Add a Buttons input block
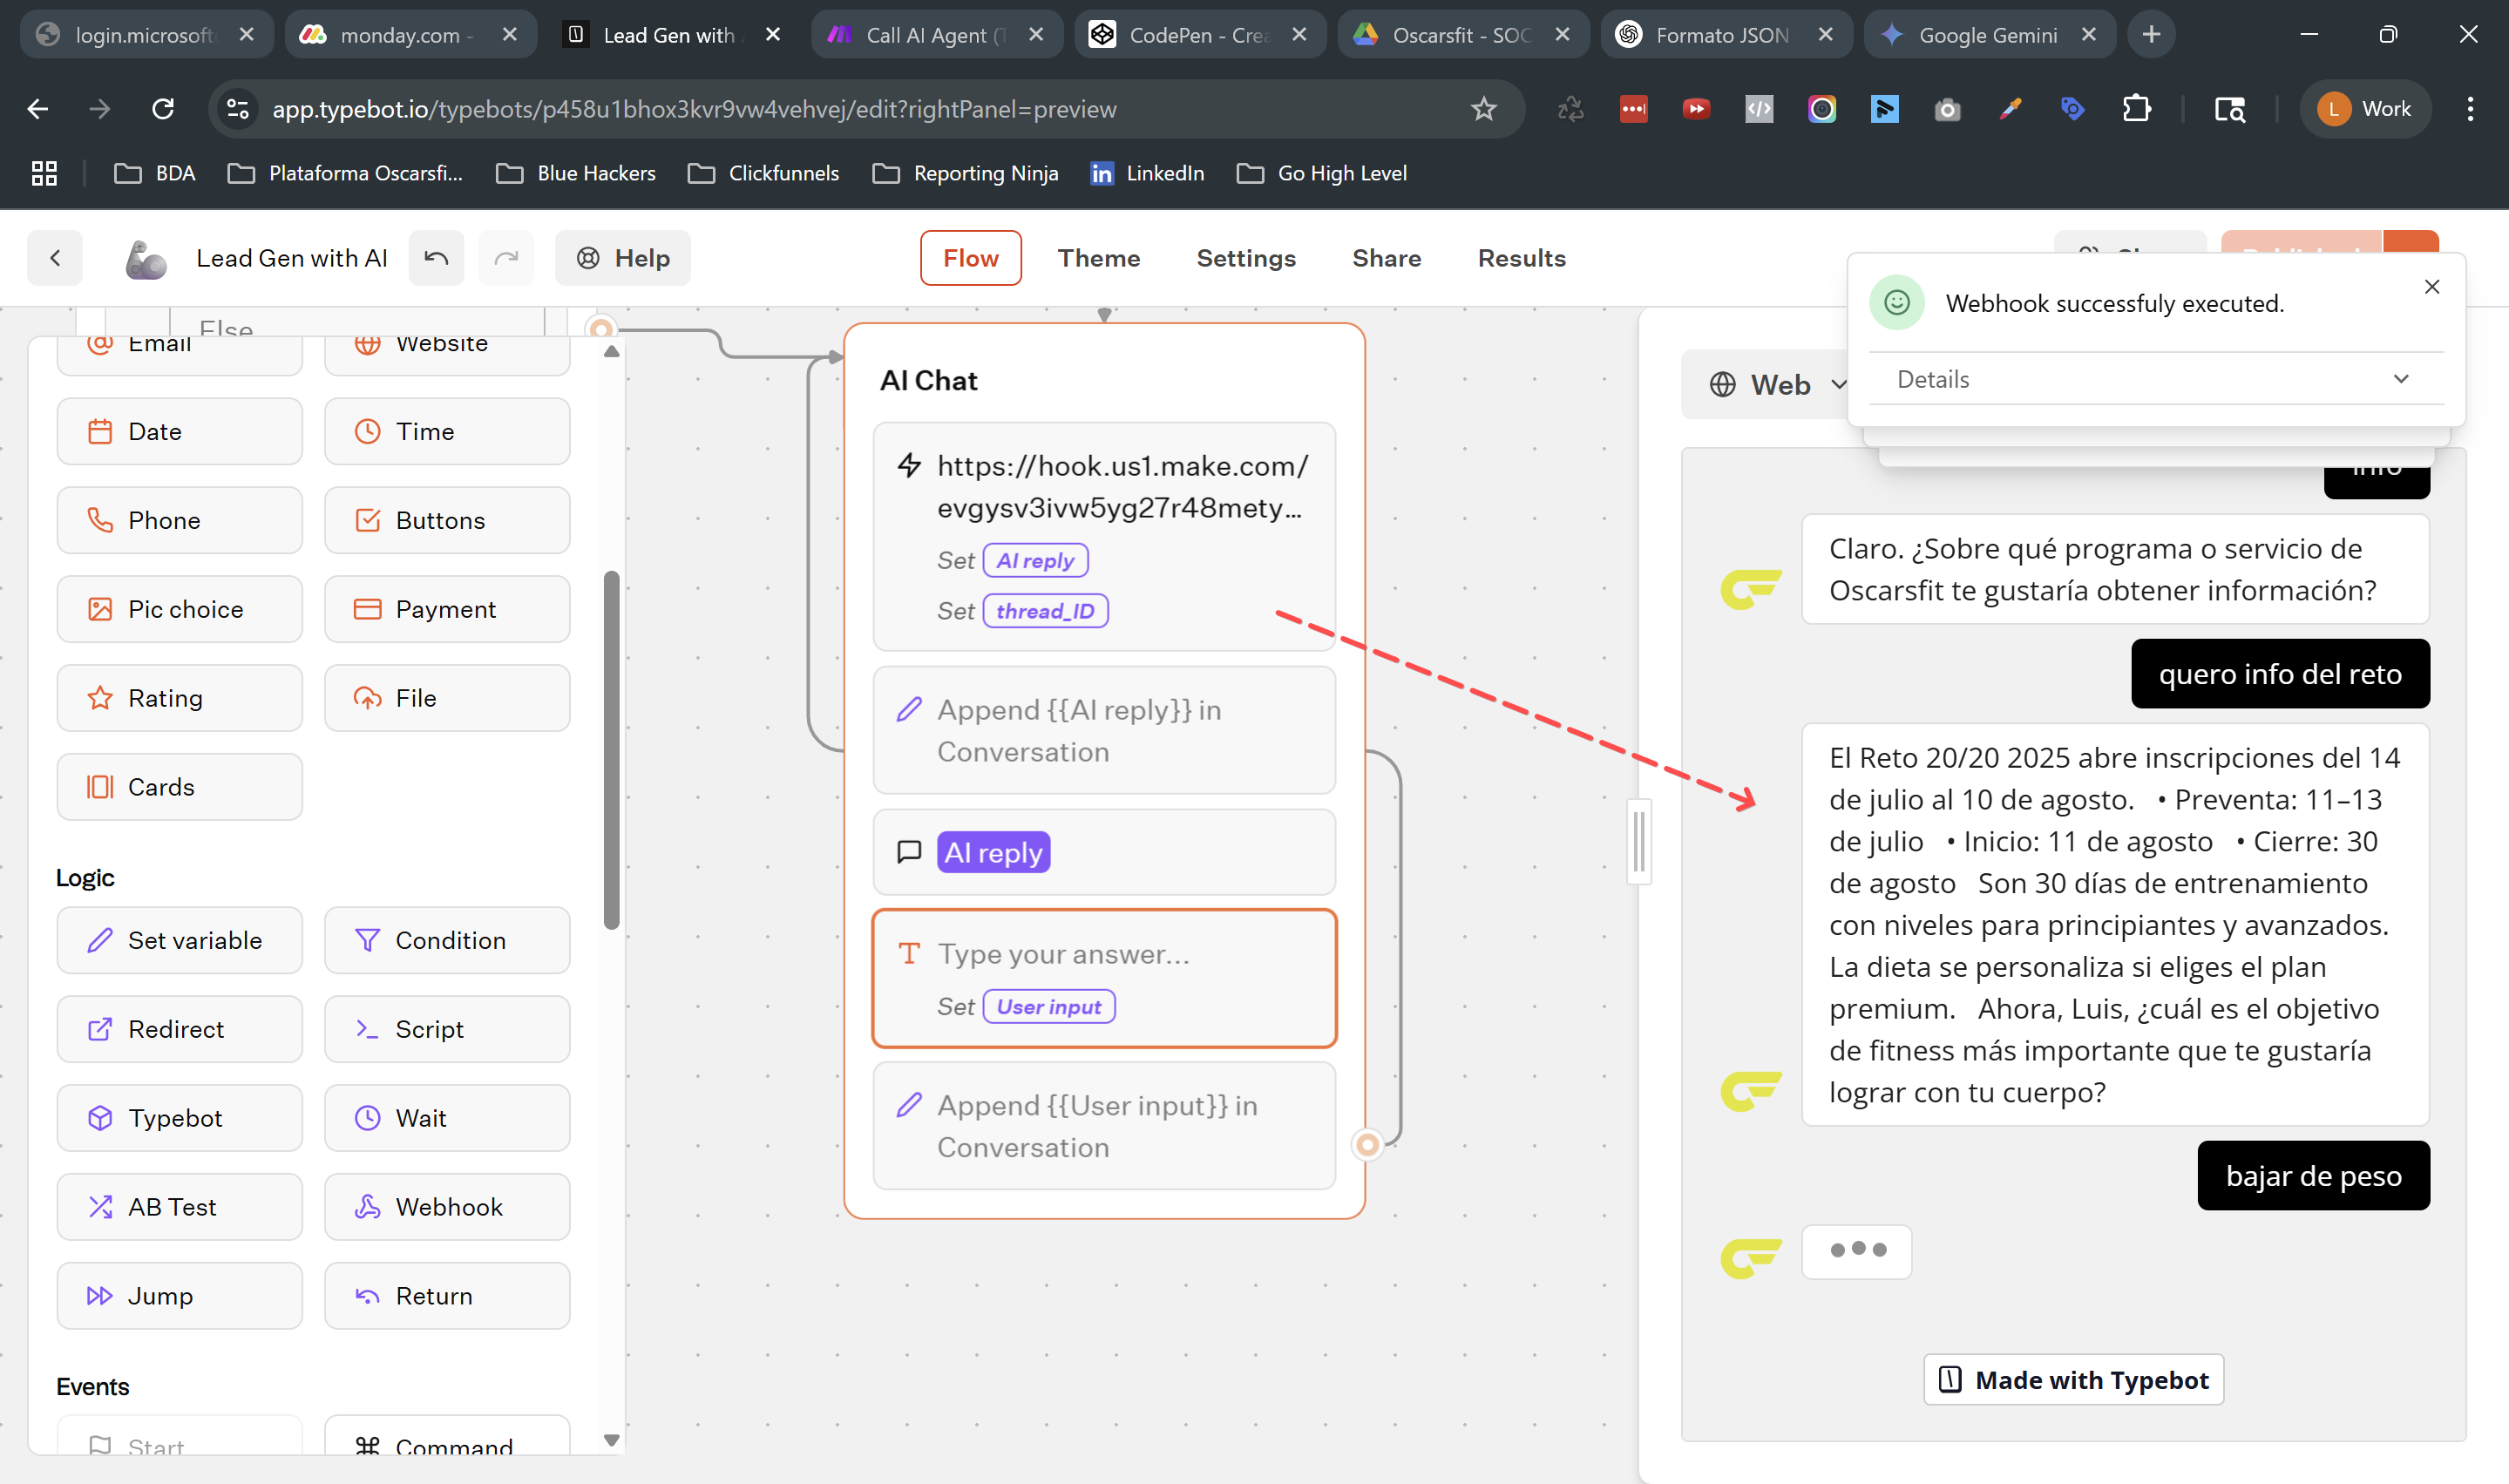 447,520
